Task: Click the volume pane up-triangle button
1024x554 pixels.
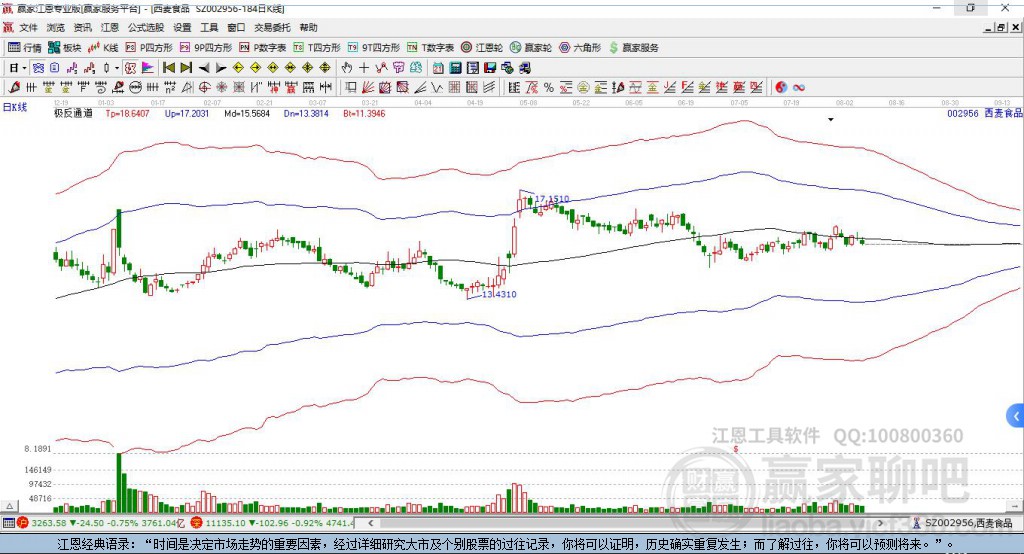Action: 10,506
